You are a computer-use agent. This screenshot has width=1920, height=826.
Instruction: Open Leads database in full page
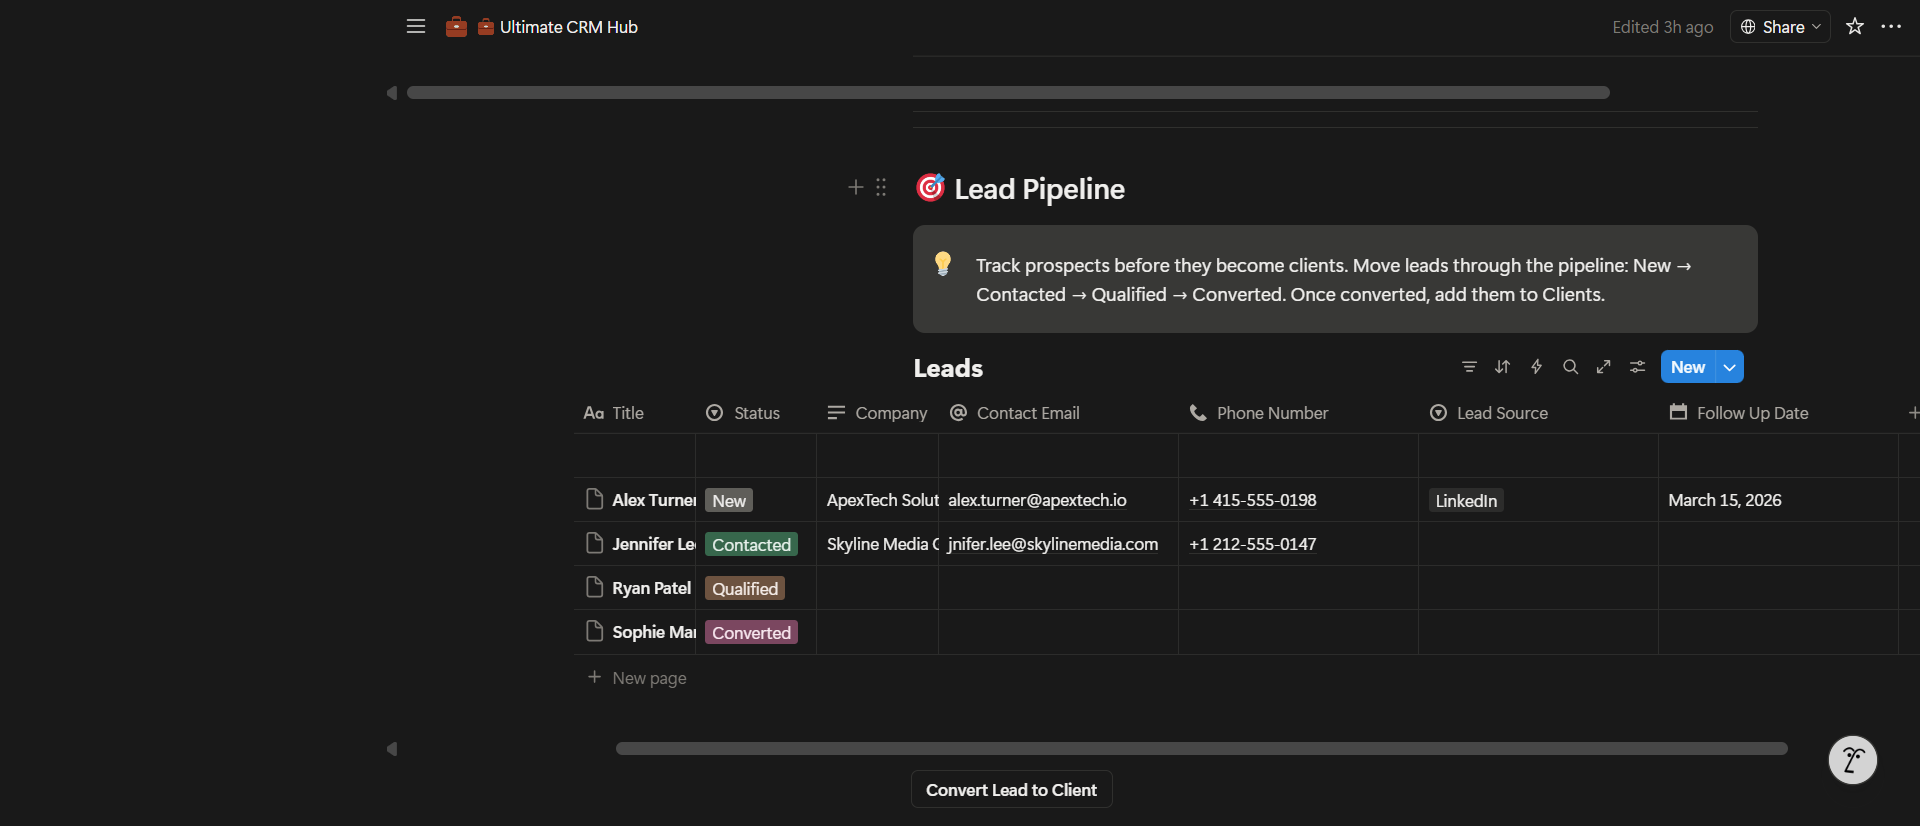pos(1603,367)
